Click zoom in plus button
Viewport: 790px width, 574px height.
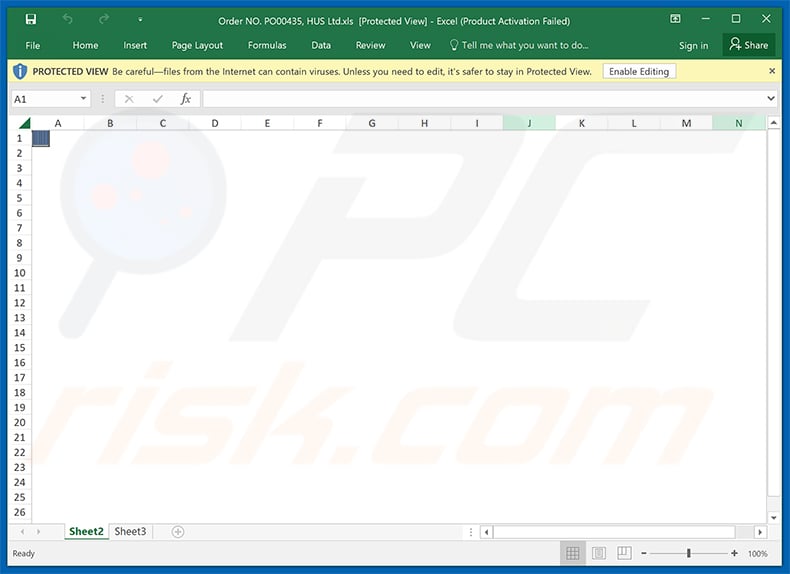click(x=735, y=553)
